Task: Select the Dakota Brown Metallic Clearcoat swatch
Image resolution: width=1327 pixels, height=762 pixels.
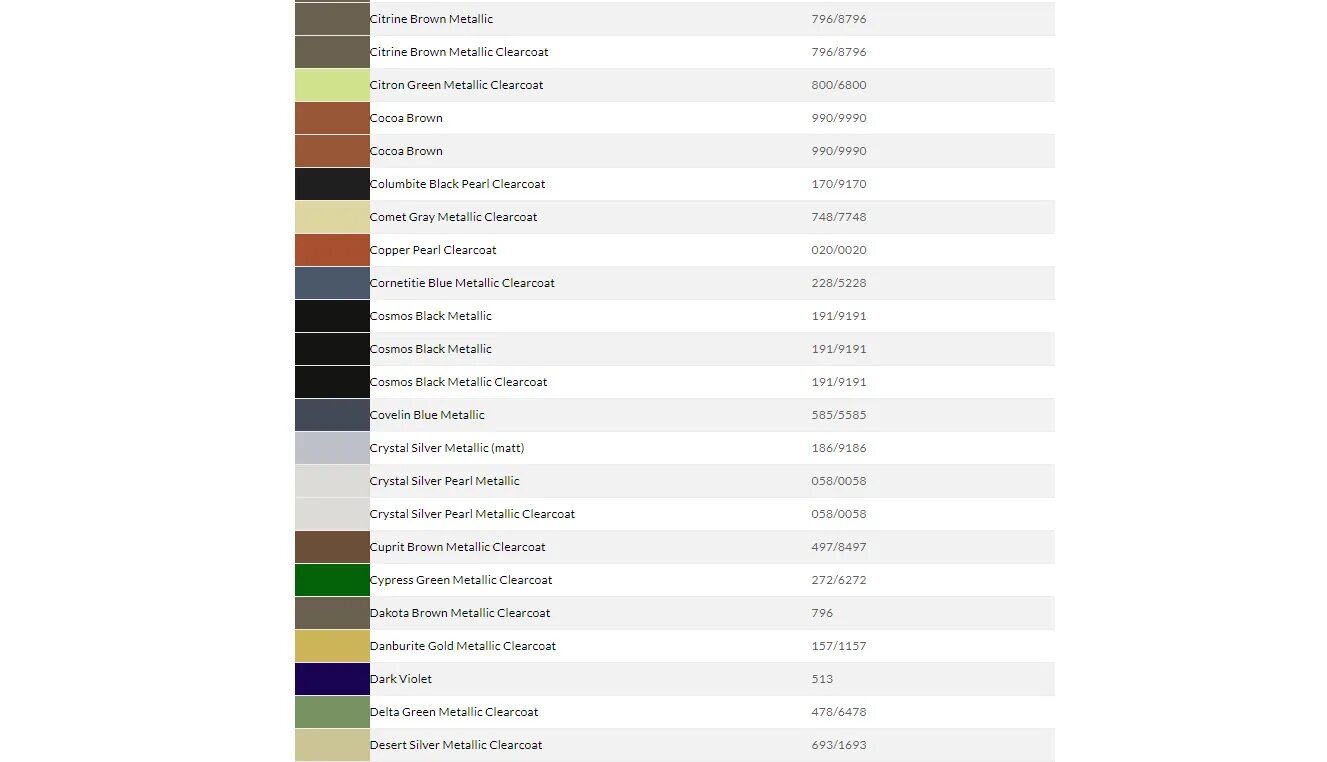Action: (x=332, y=613)
